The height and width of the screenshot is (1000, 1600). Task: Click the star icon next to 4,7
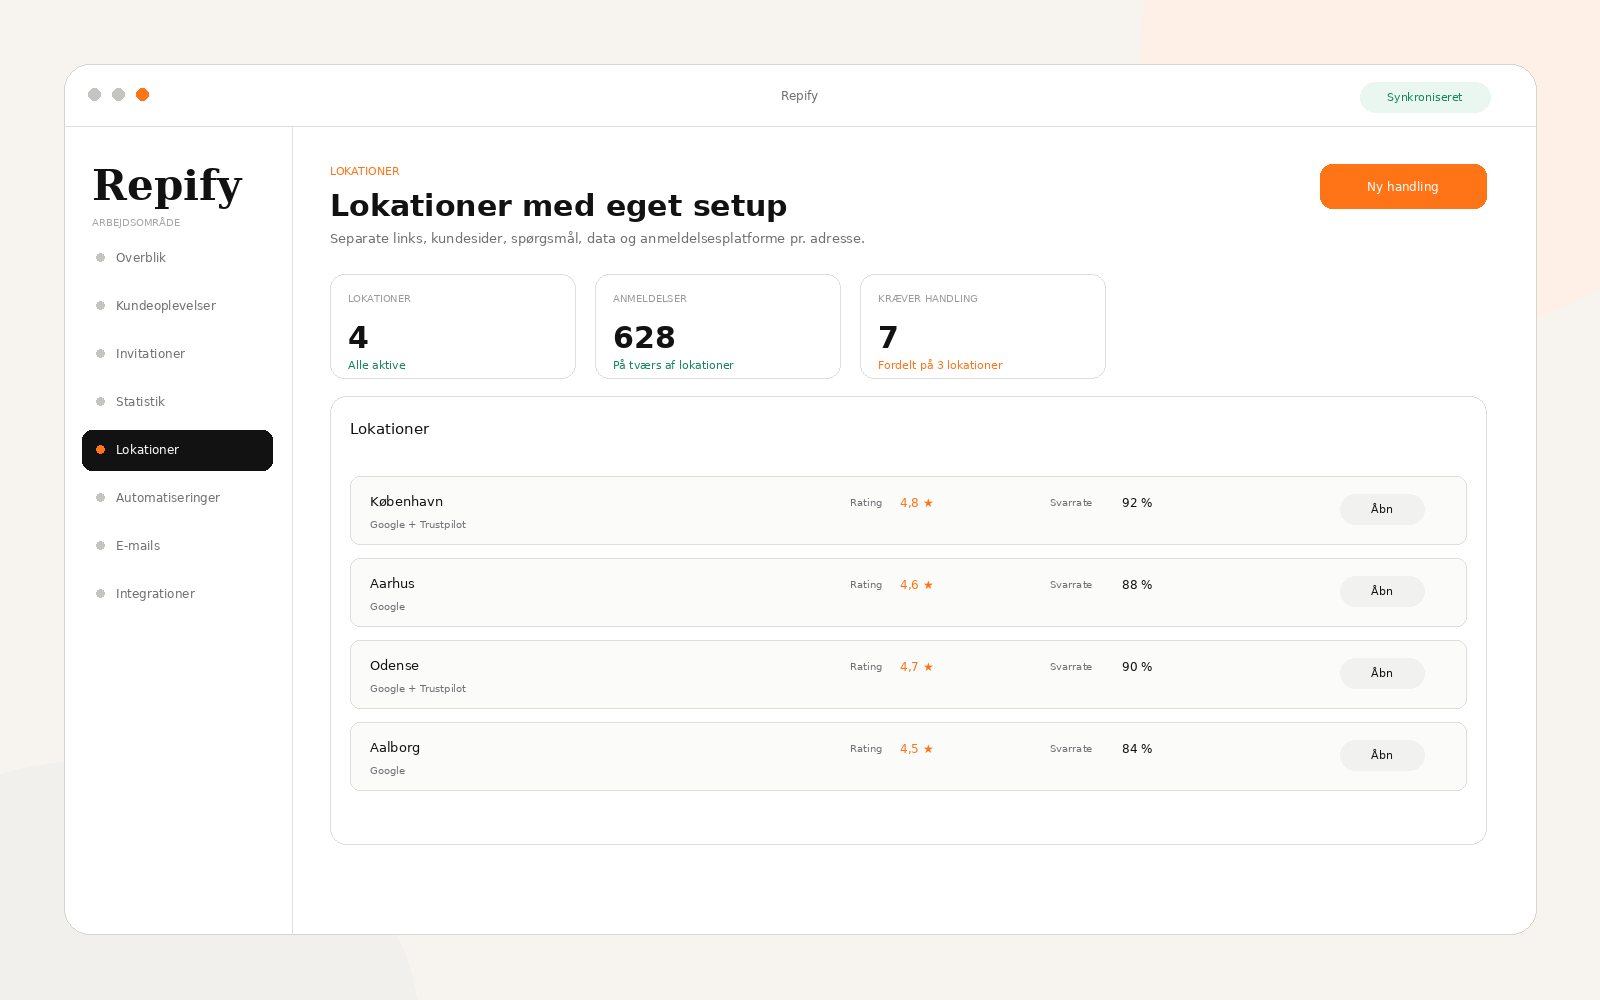tap(928, 667)
